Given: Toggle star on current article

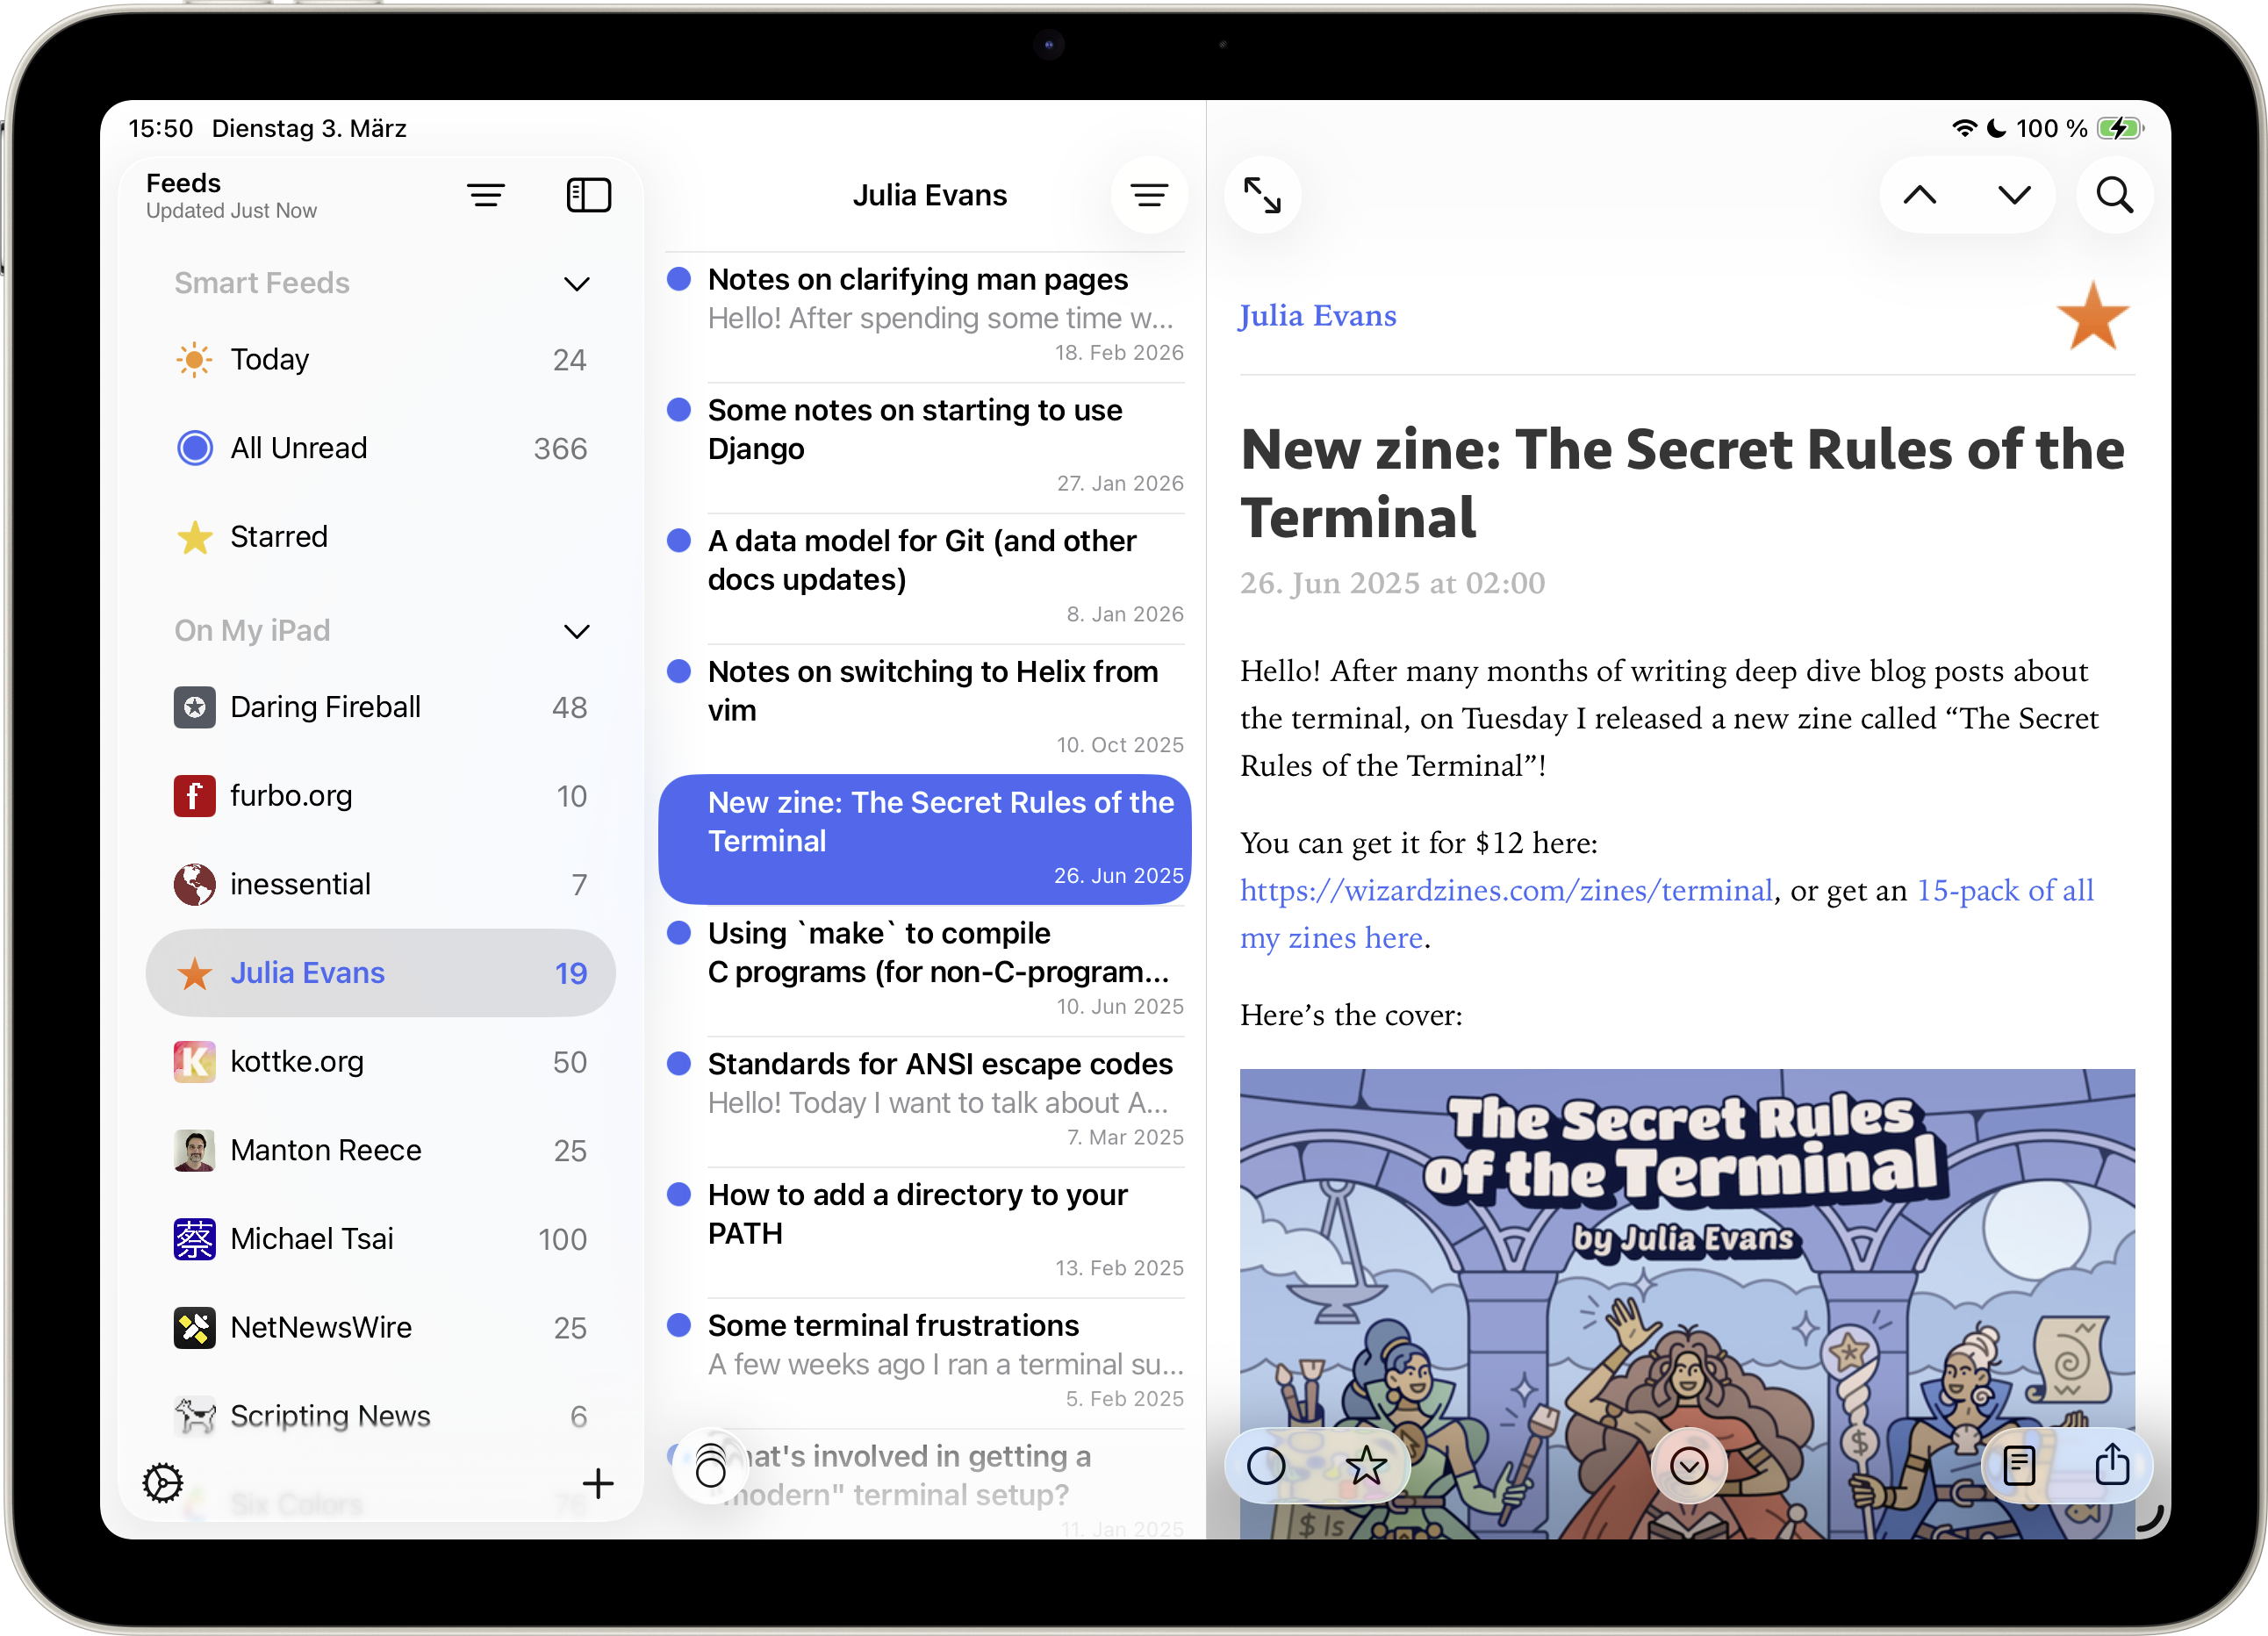Looking at the screenshot, I should pyautogui.click(x=1366, y=1466).
